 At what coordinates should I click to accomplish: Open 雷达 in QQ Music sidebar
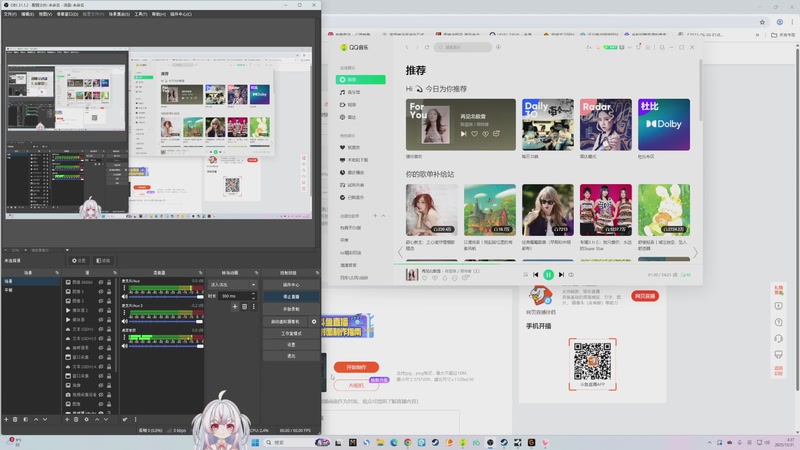[348, 117]
